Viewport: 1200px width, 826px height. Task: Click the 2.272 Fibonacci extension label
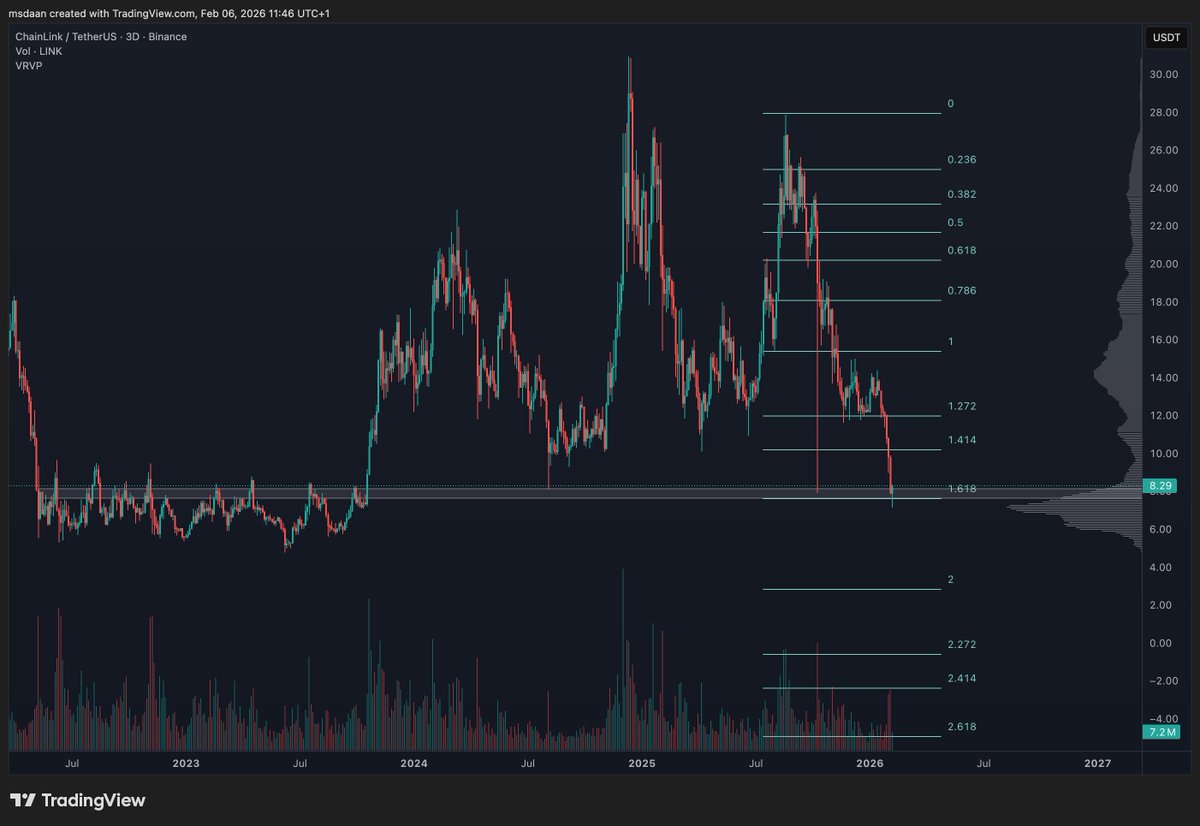click(961, 645)
